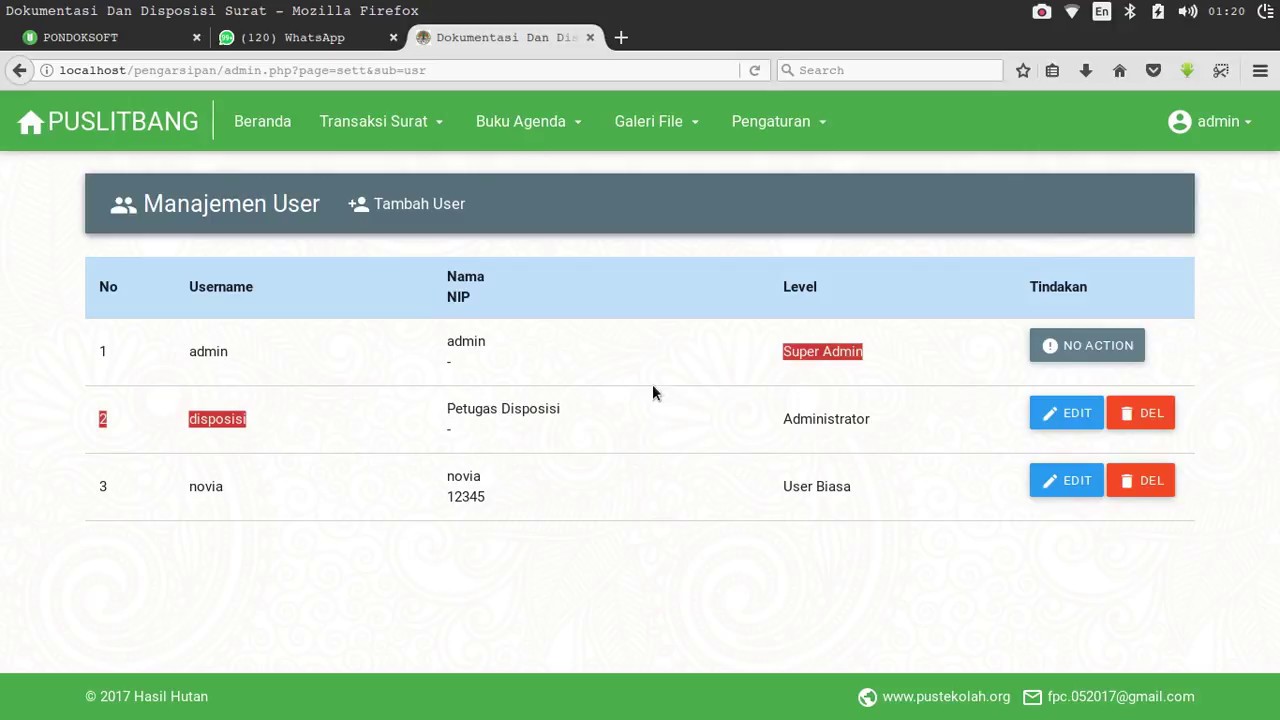Open the Pocket icon in toolbar
Screen dimensions: 1280x720
[1153, 70]
